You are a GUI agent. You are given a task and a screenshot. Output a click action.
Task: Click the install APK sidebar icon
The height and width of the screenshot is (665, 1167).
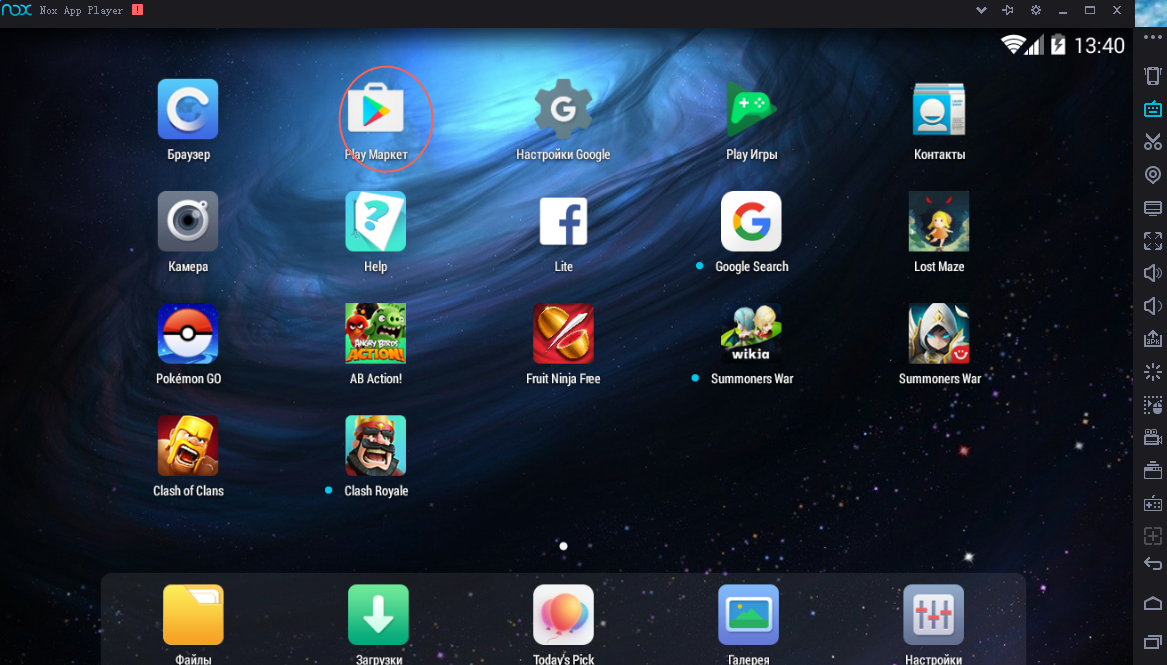1152,338
